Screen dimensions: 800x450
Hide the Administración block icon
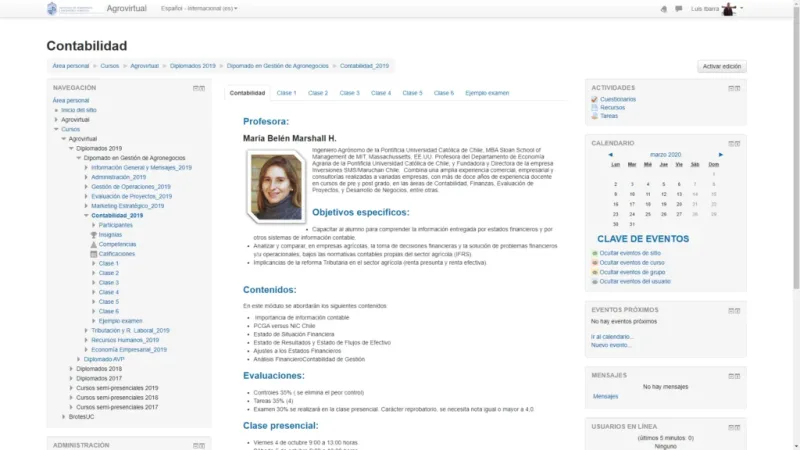[195, 446]
